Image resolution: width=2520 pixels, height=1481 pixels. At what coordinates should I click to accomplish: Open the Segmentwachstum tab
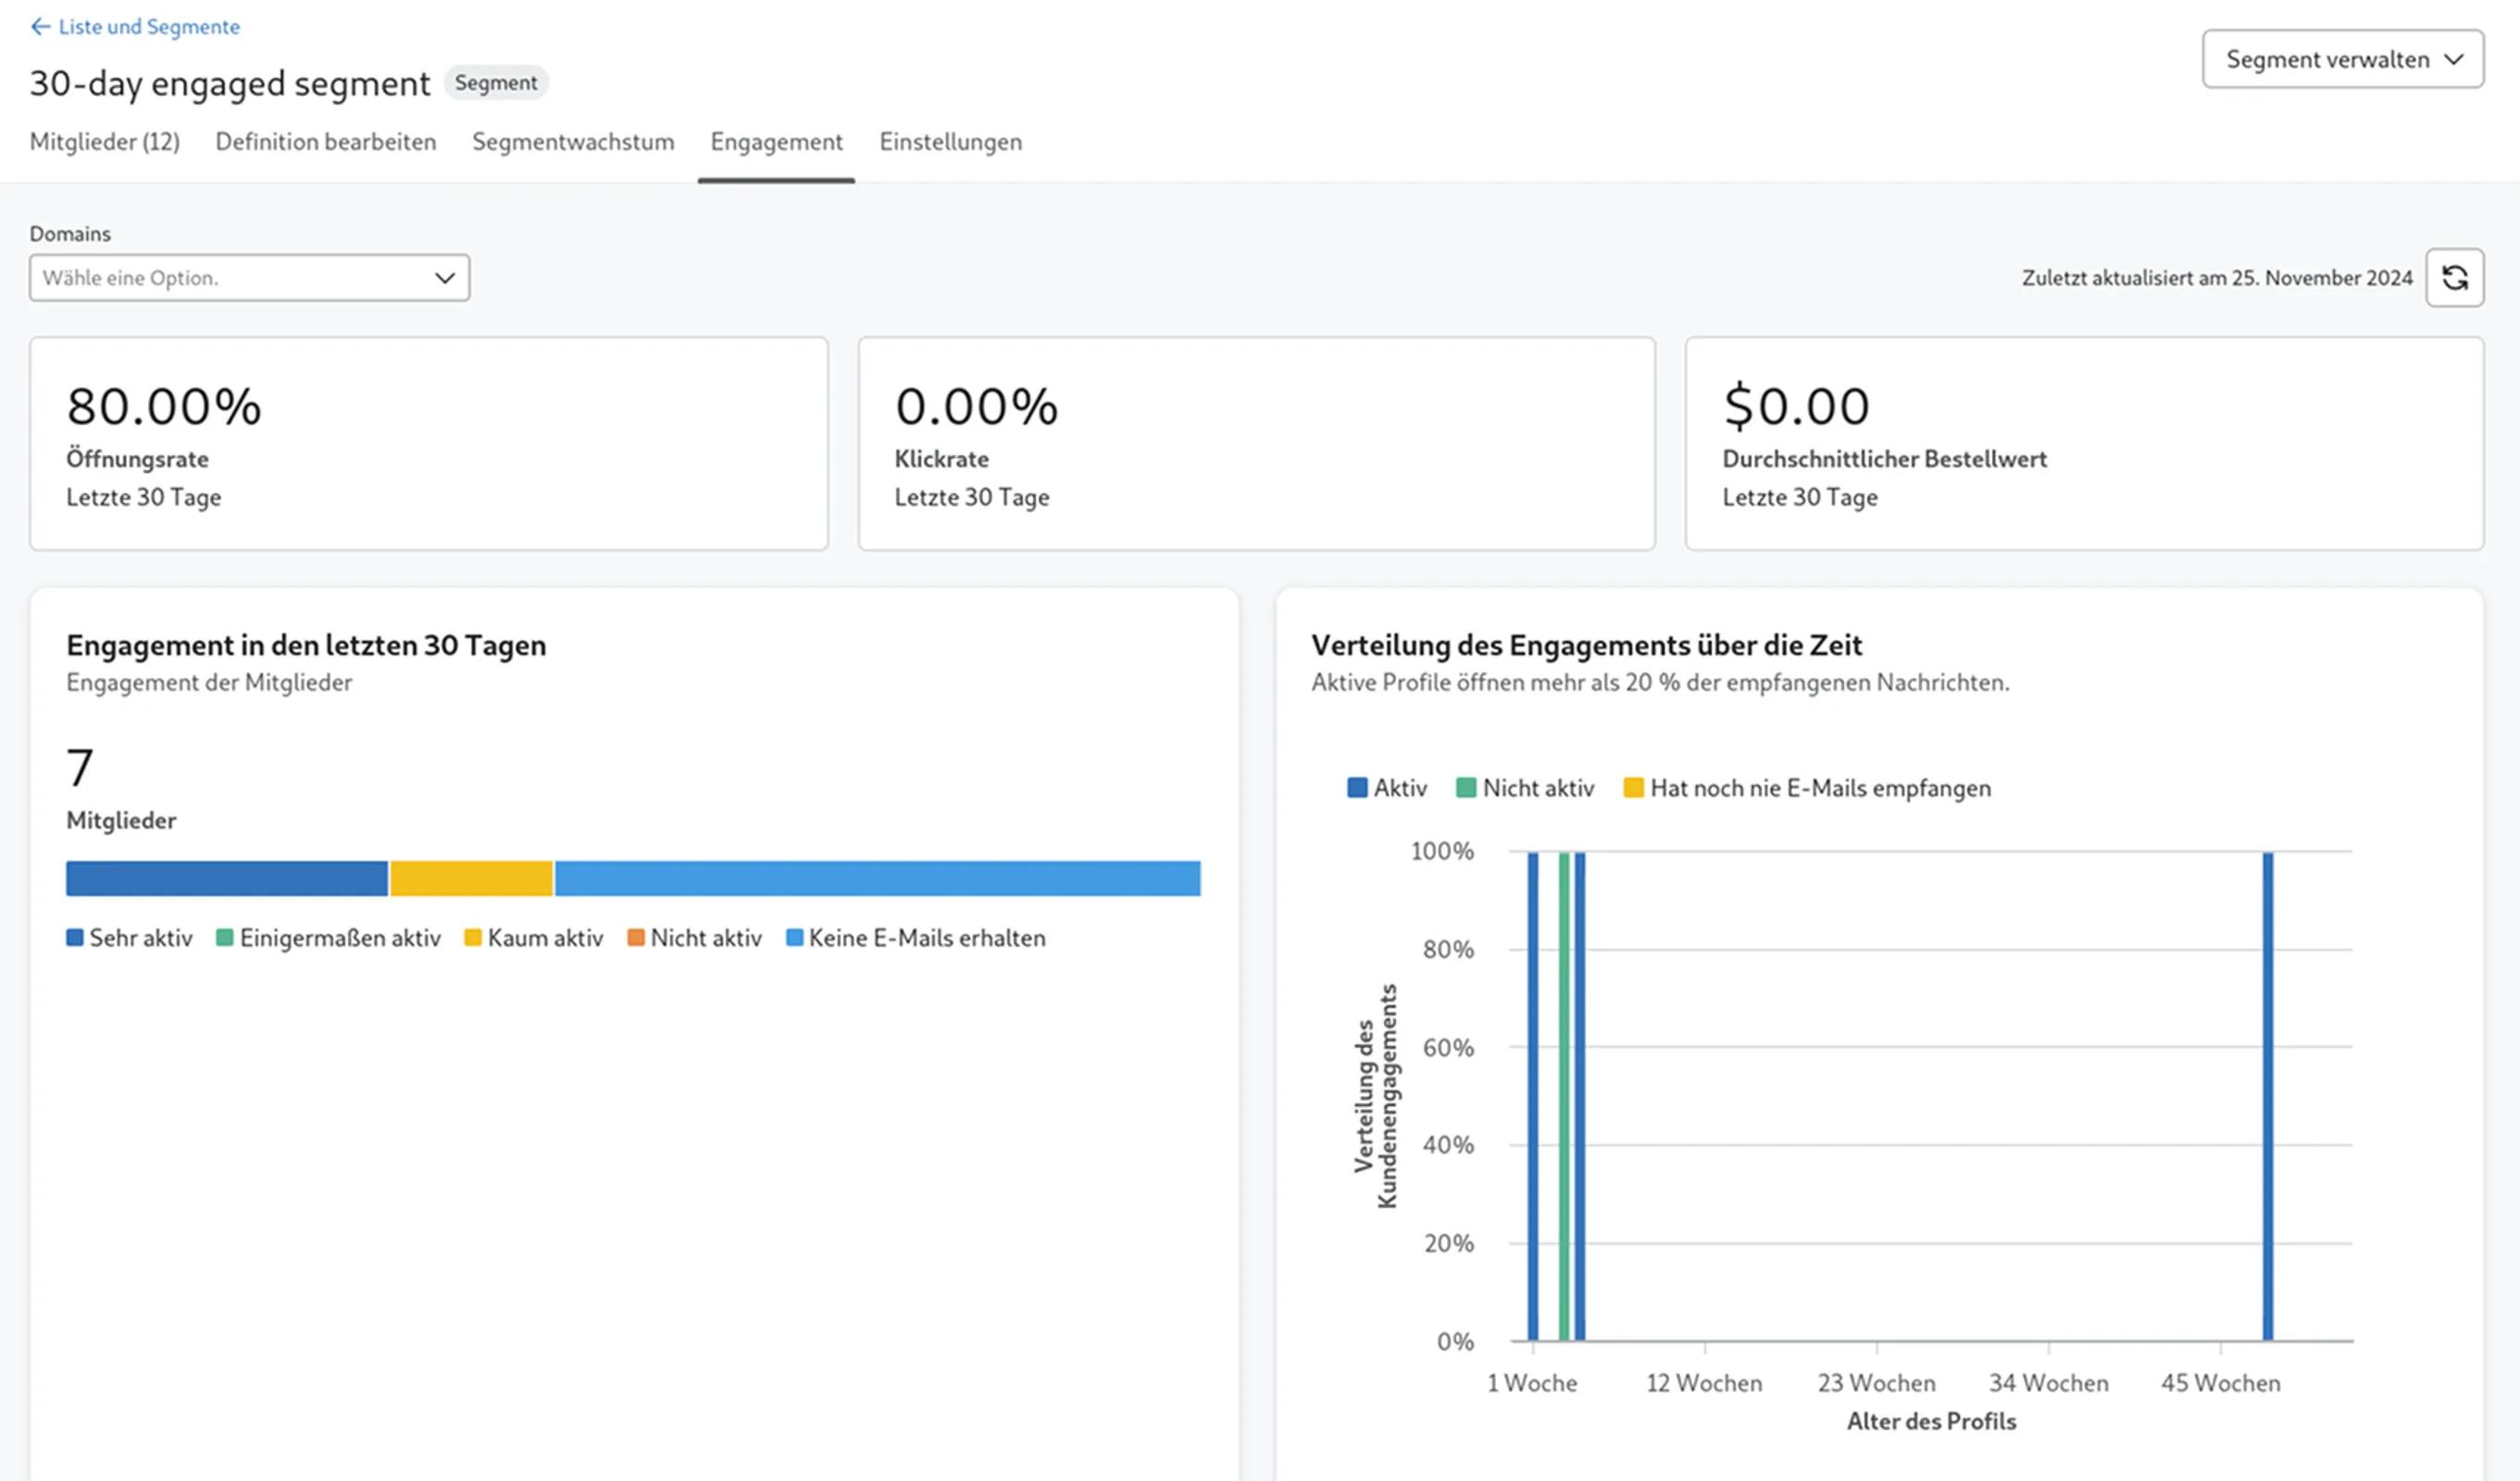coord(573,142)
